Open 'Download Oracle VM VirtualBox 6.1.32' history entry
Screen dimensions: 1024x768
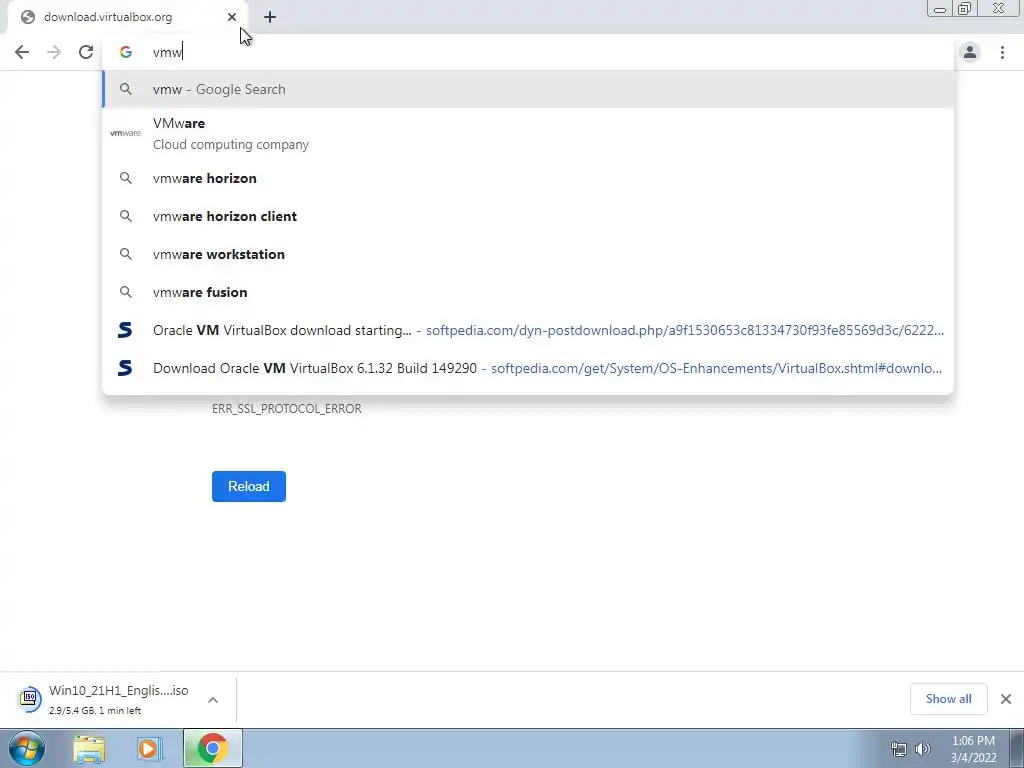(x=528, y=368)
